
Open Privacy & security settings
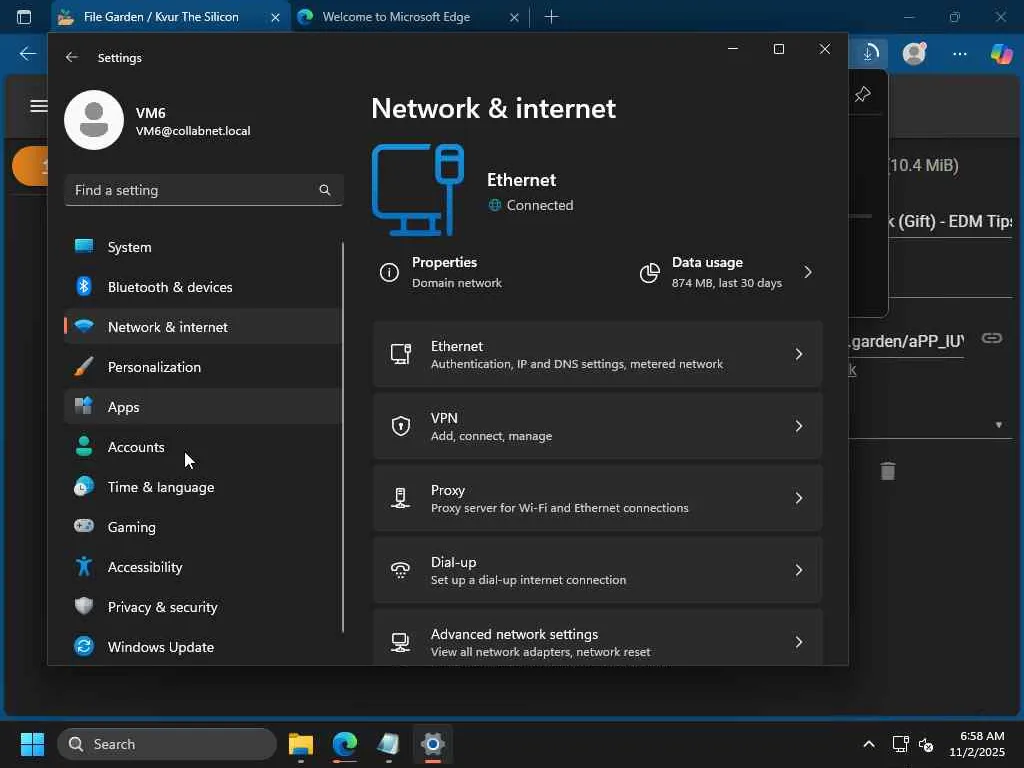(162, 607)
